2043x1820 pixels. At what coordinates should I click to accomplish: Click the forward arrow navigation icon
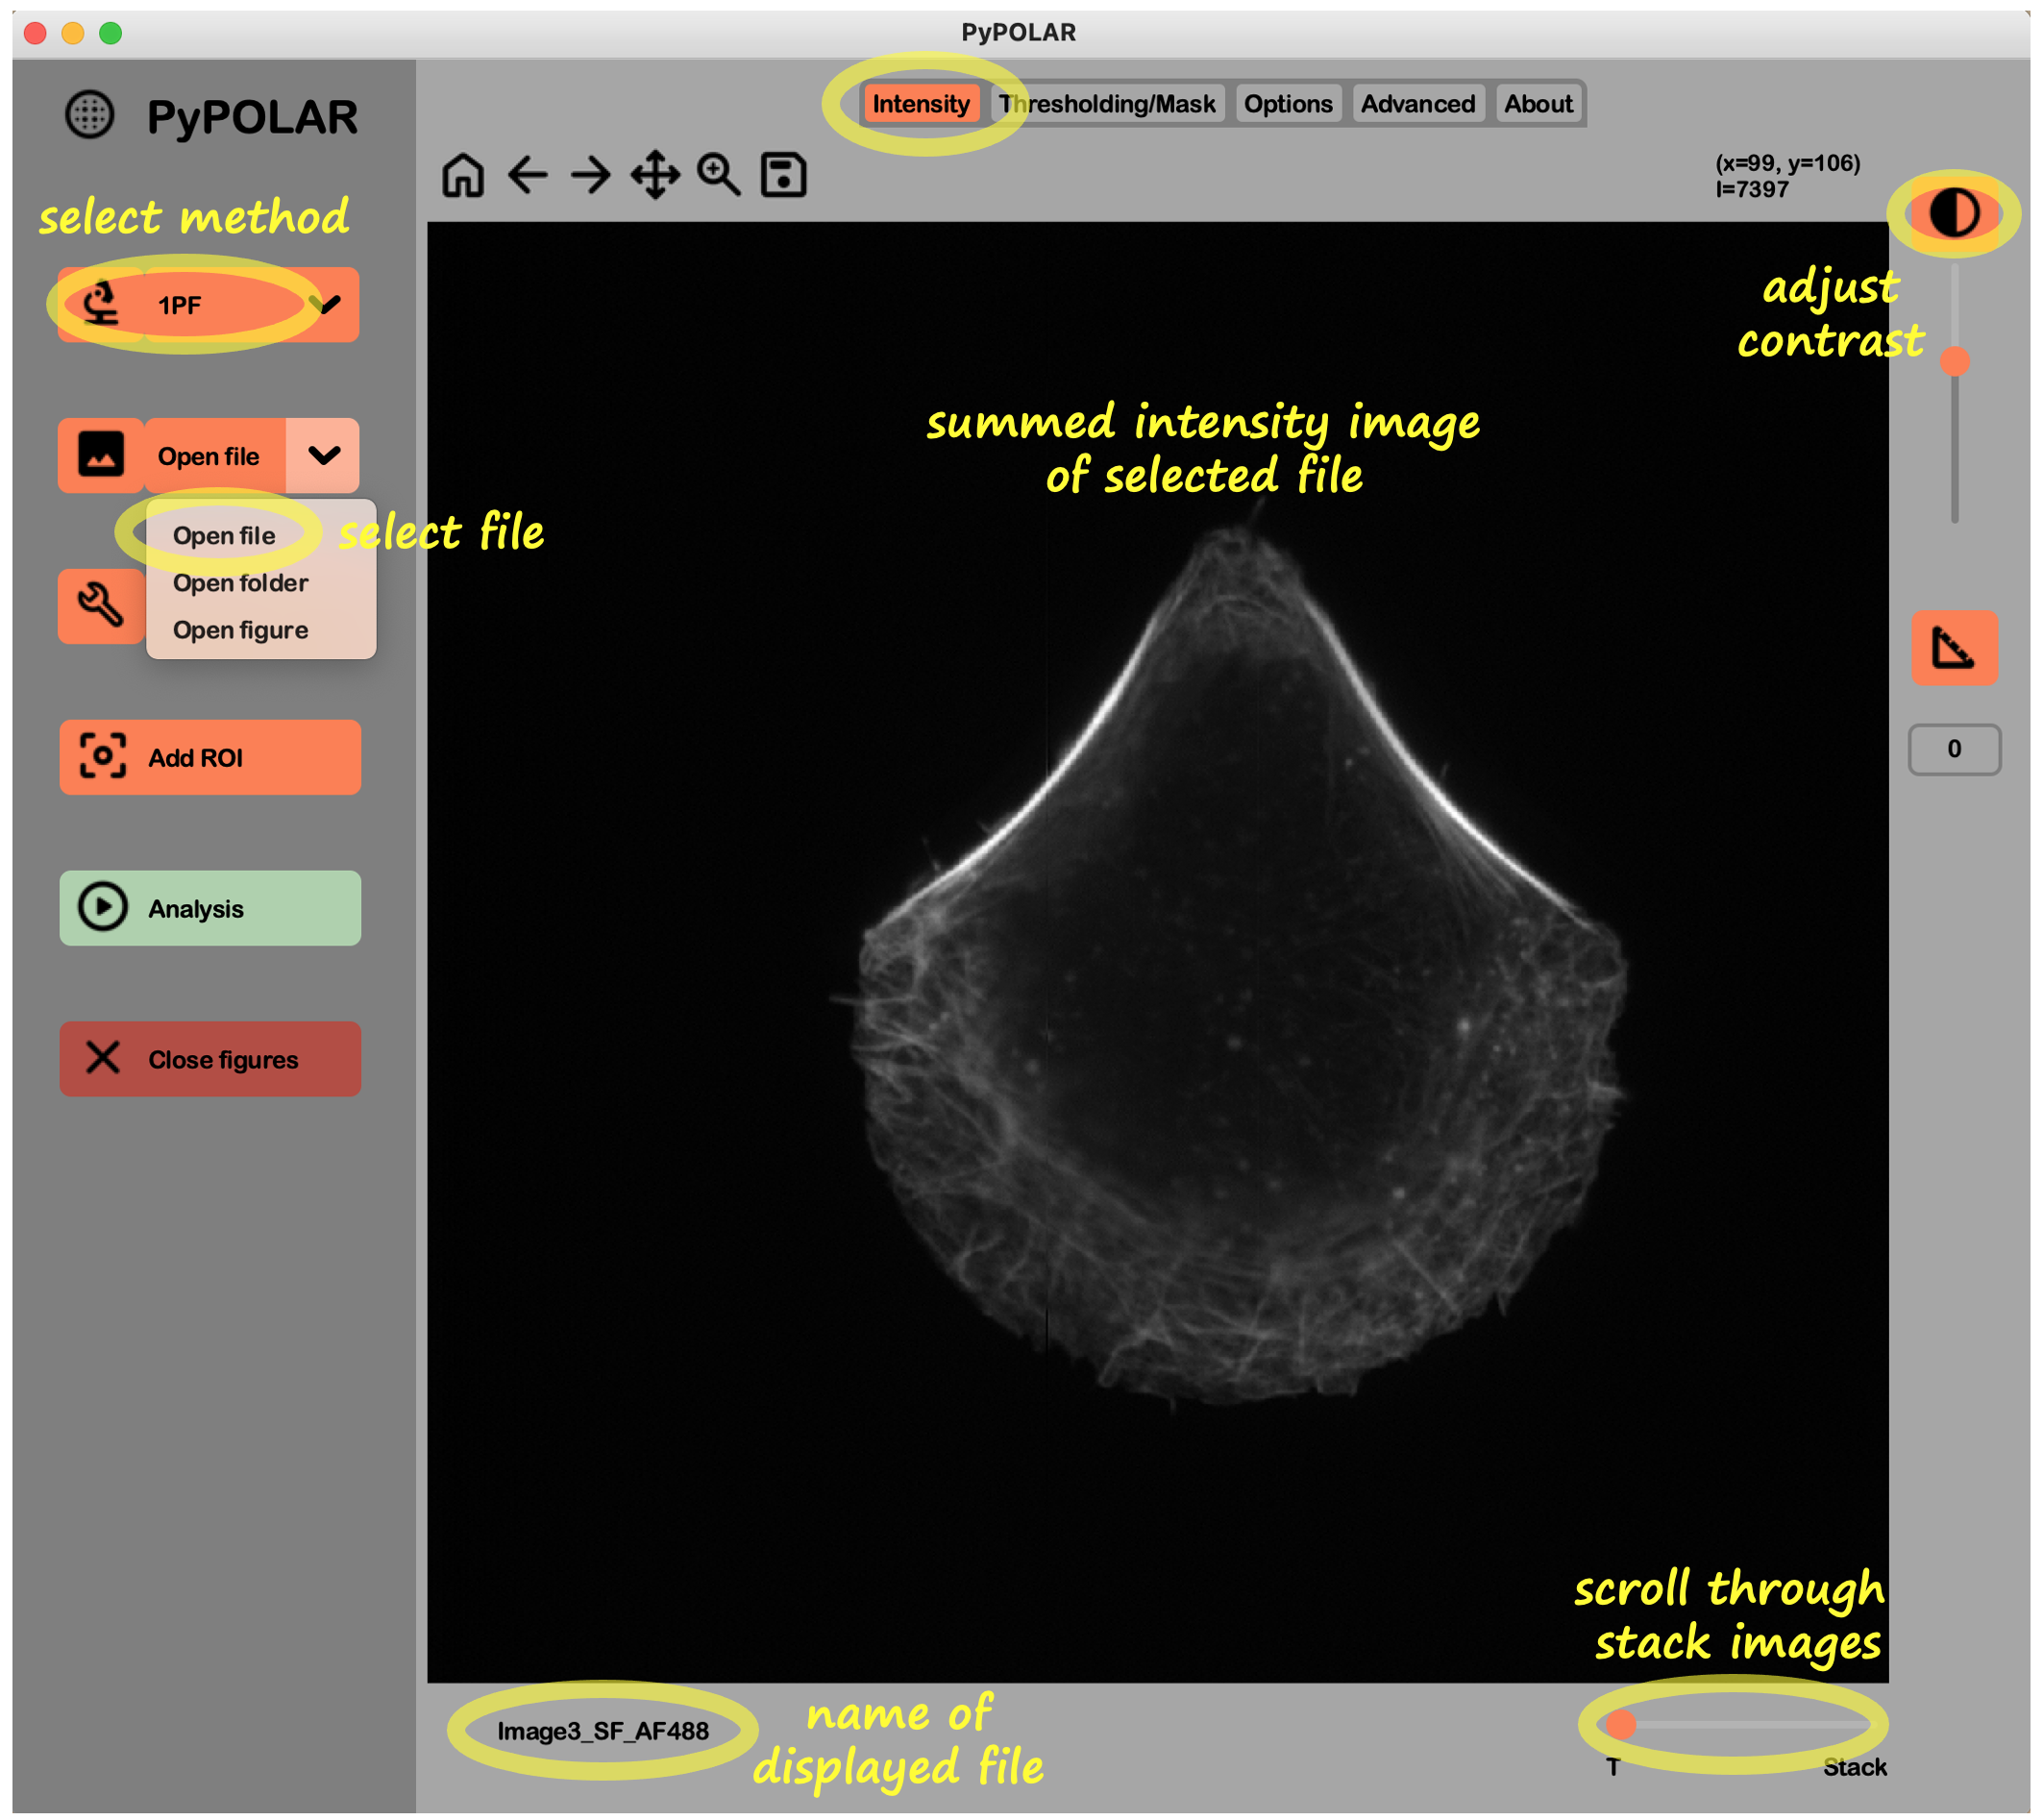point(590,176)
